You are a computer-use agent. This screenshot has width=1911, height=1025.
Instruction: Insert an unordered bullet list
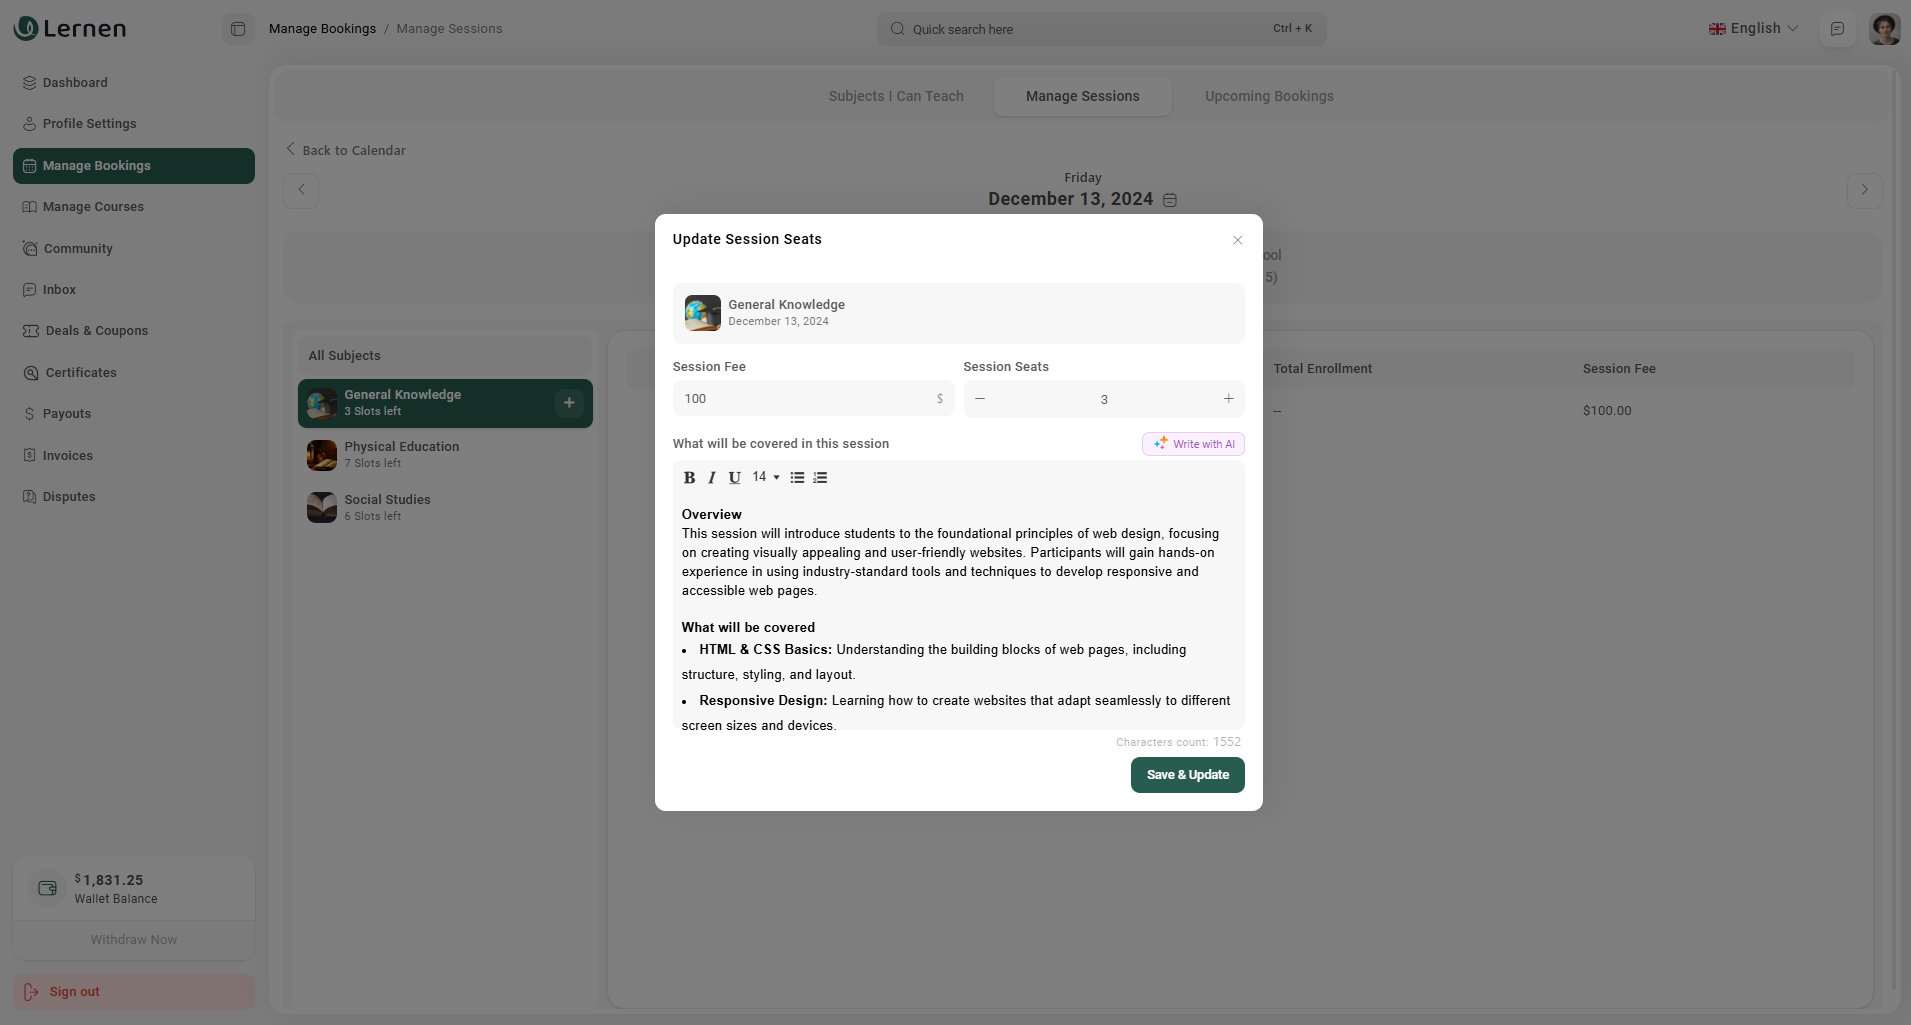(797, 478)
